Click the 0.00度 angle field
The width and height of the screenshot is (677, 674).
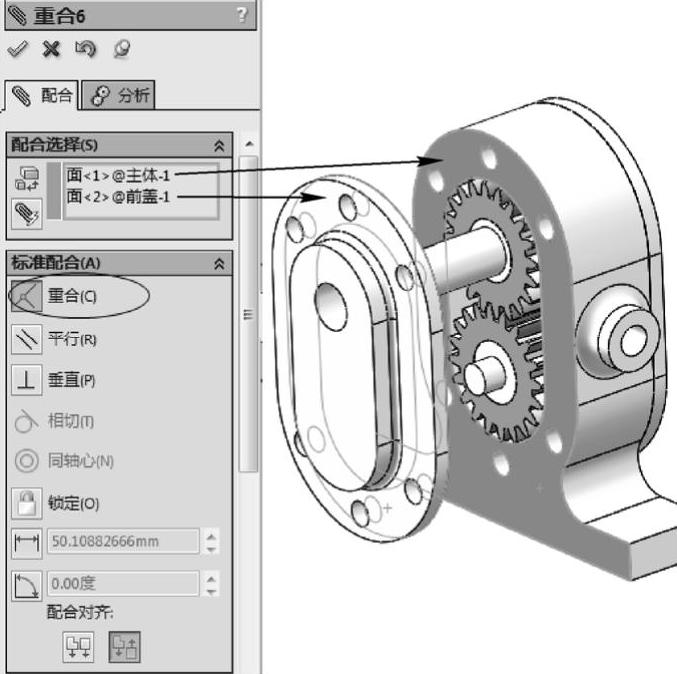[123, 584]
